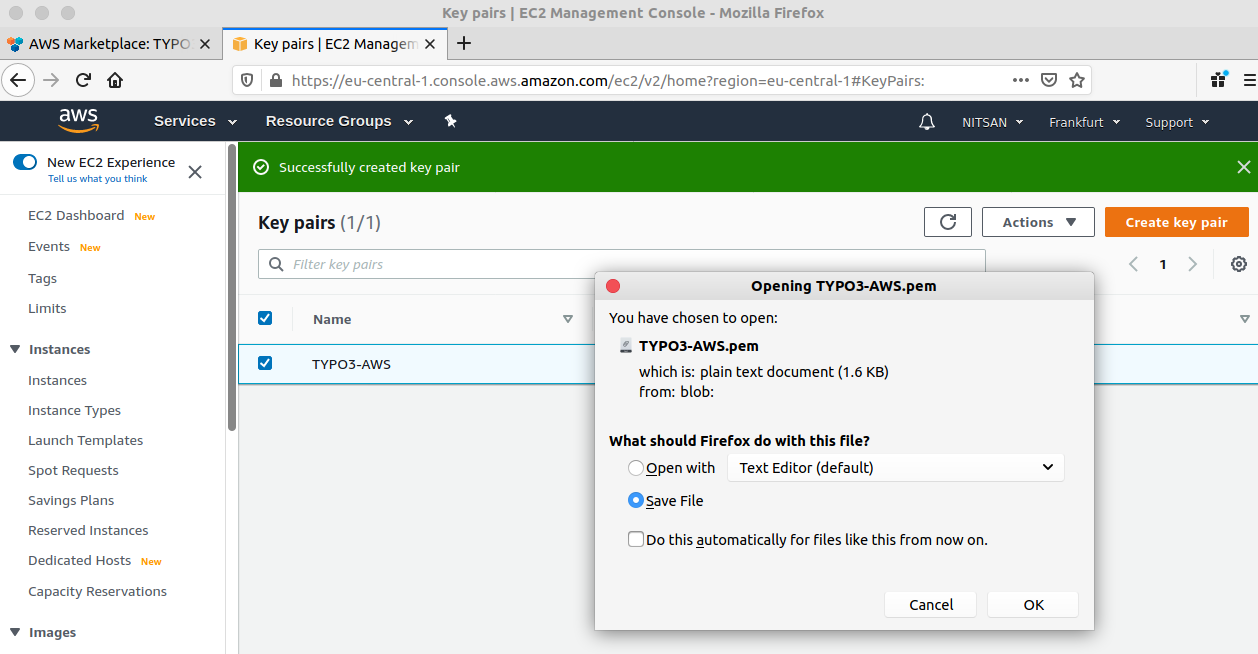Open Tags in the sidebar

42,278
